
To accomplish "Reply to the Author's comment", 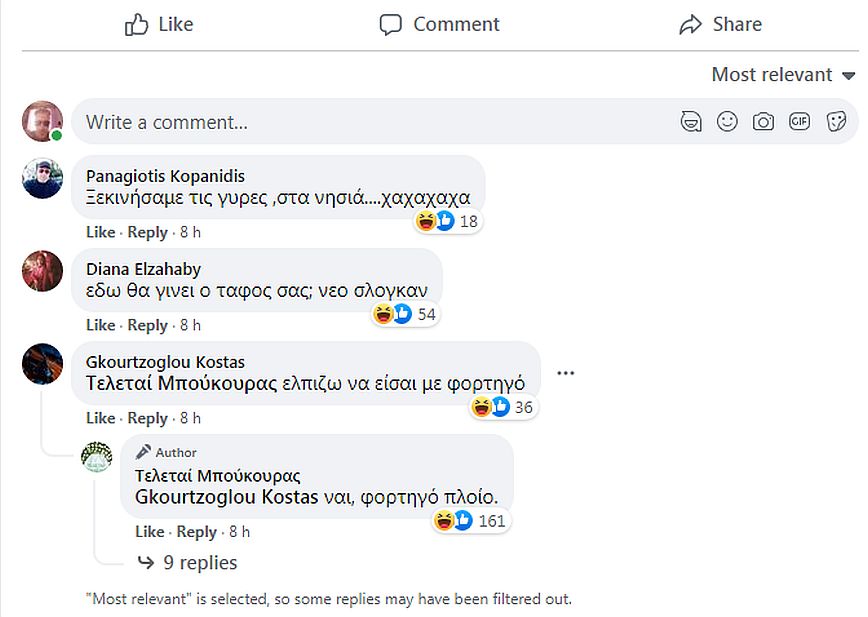I will [196, 531].
